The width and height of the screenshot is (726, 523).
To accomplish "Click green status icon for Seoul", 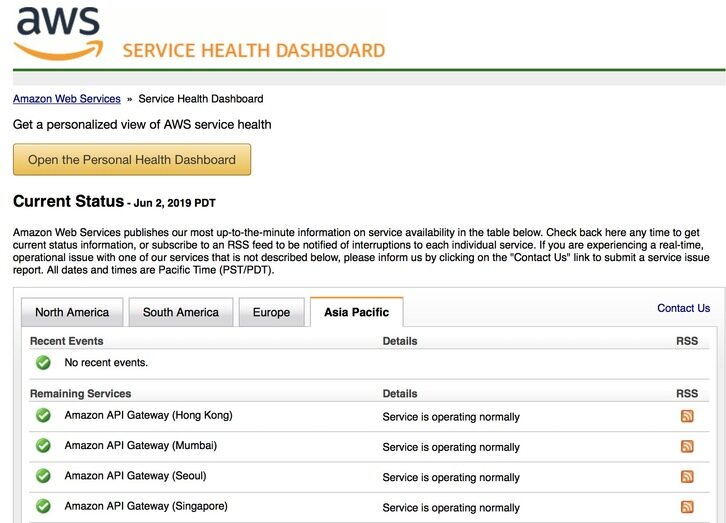I will click(43, 476).
